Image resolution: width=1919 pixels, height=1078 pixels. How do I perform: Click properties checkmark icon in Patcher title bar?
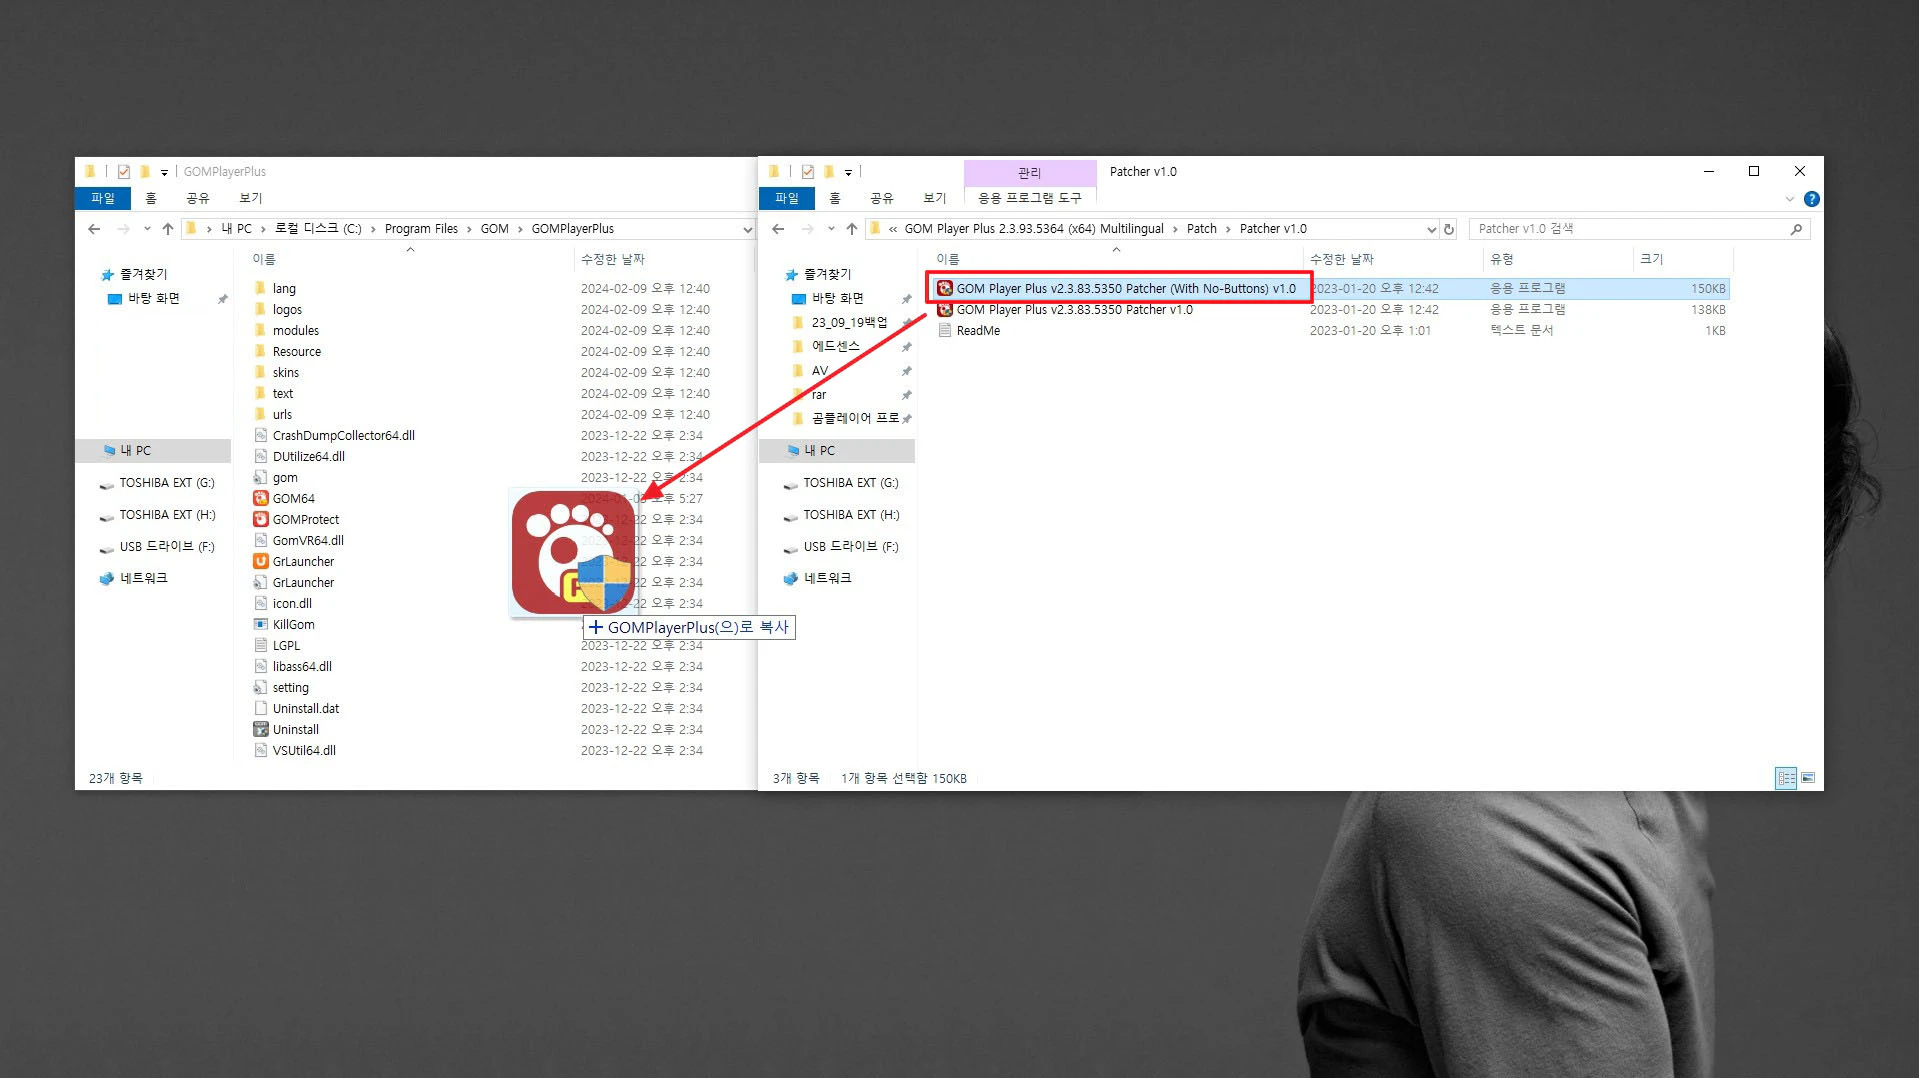click(x=808, y=172)
